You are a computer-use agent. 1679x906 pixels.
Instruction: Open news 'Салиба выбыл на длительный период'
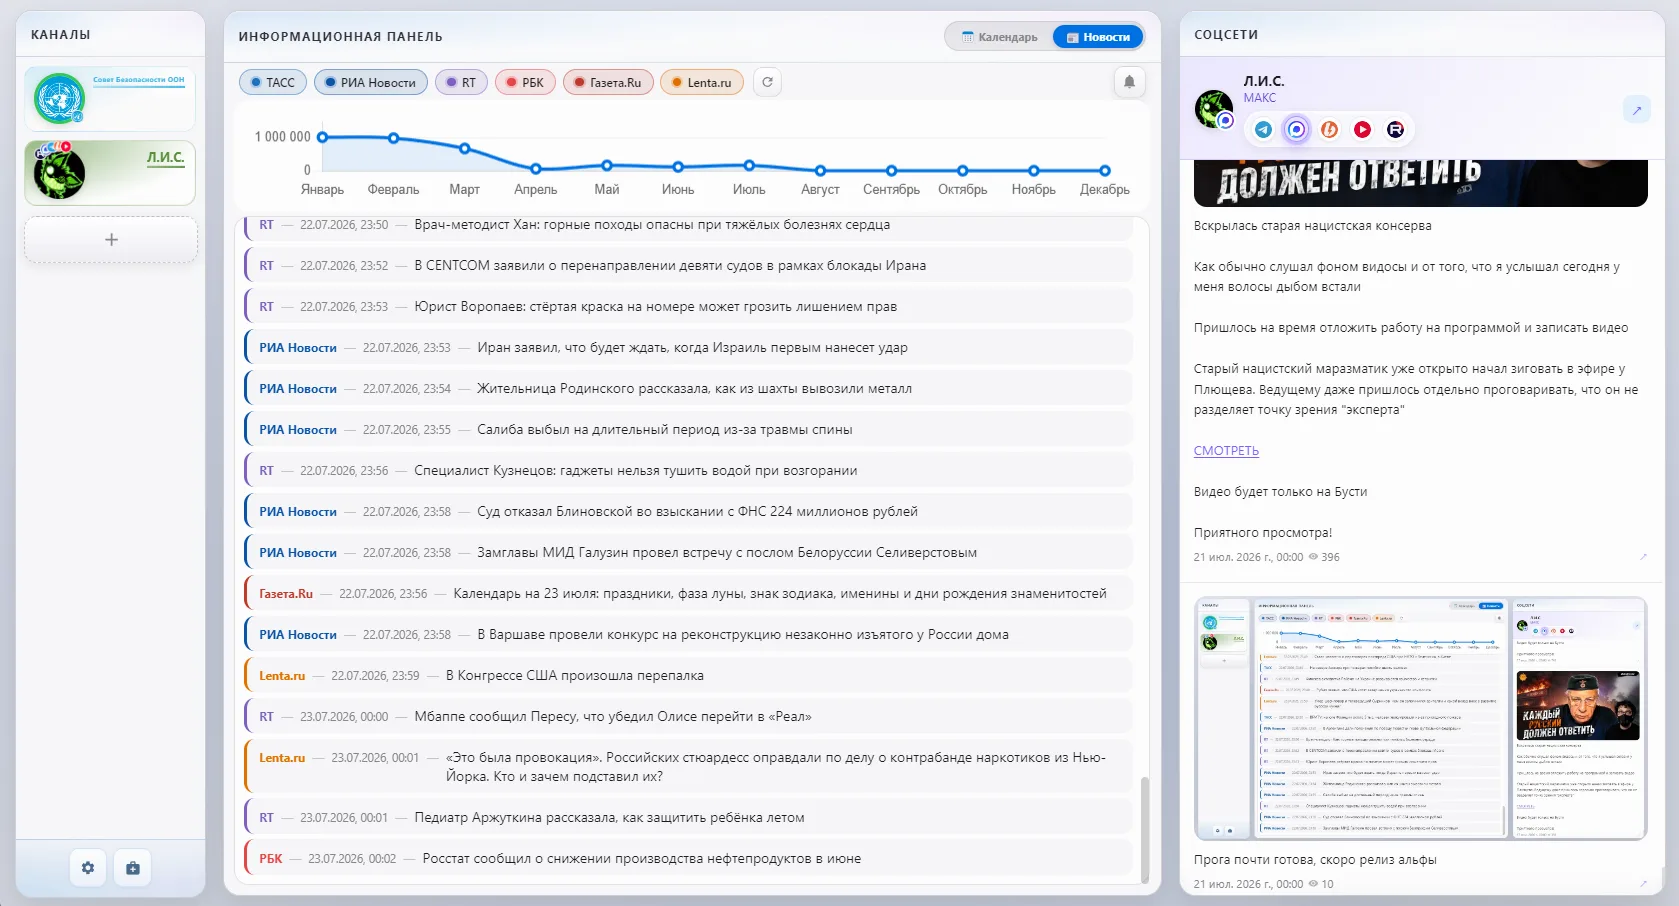689,430
